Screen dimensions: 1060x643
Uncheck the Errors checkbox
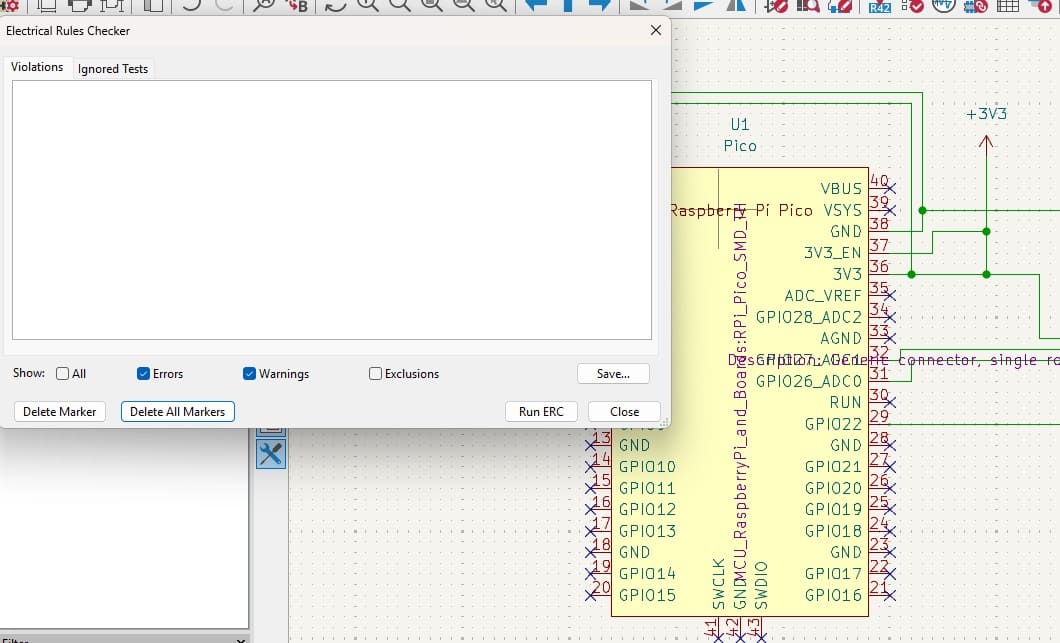tap(143, 374)
